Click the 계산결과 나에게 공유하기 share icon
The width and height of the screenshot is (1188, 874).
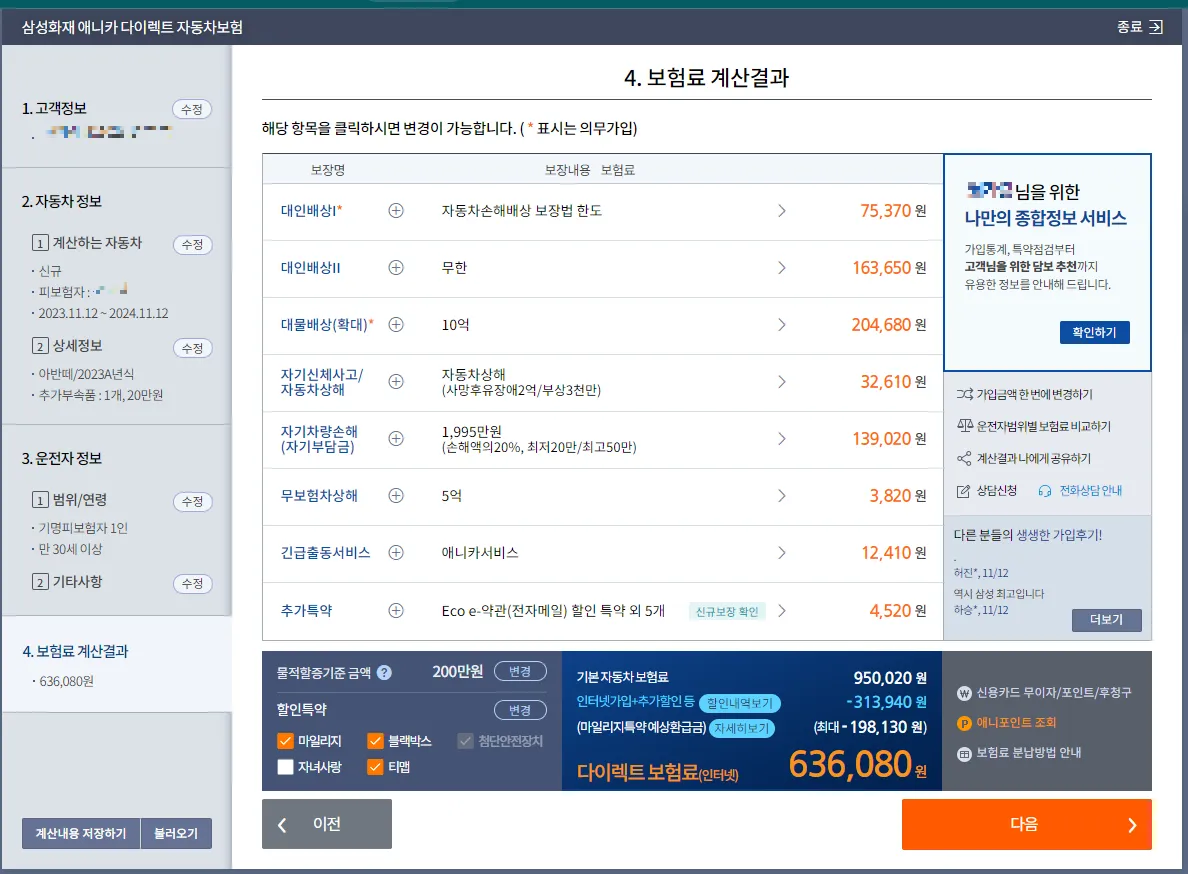point(964,458)
